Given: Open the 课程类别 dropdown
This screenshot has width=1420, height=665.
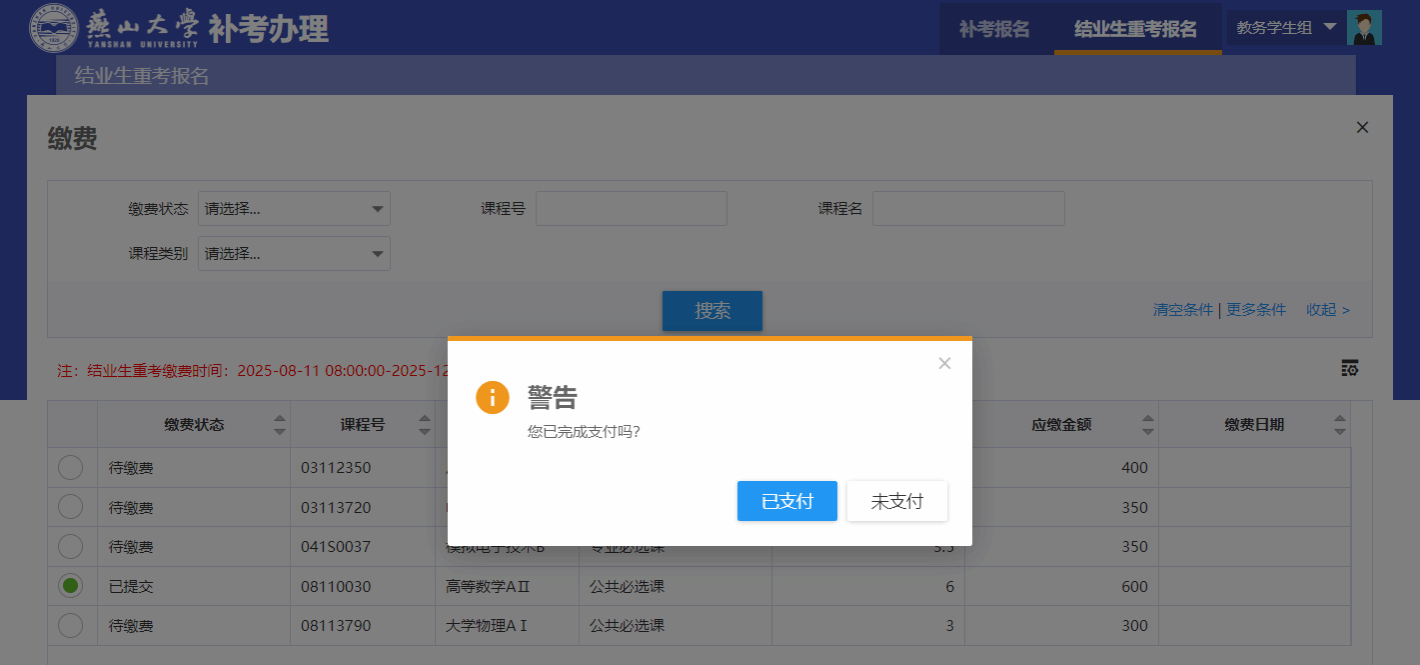Looking at the screenshot, I should 294,254.
